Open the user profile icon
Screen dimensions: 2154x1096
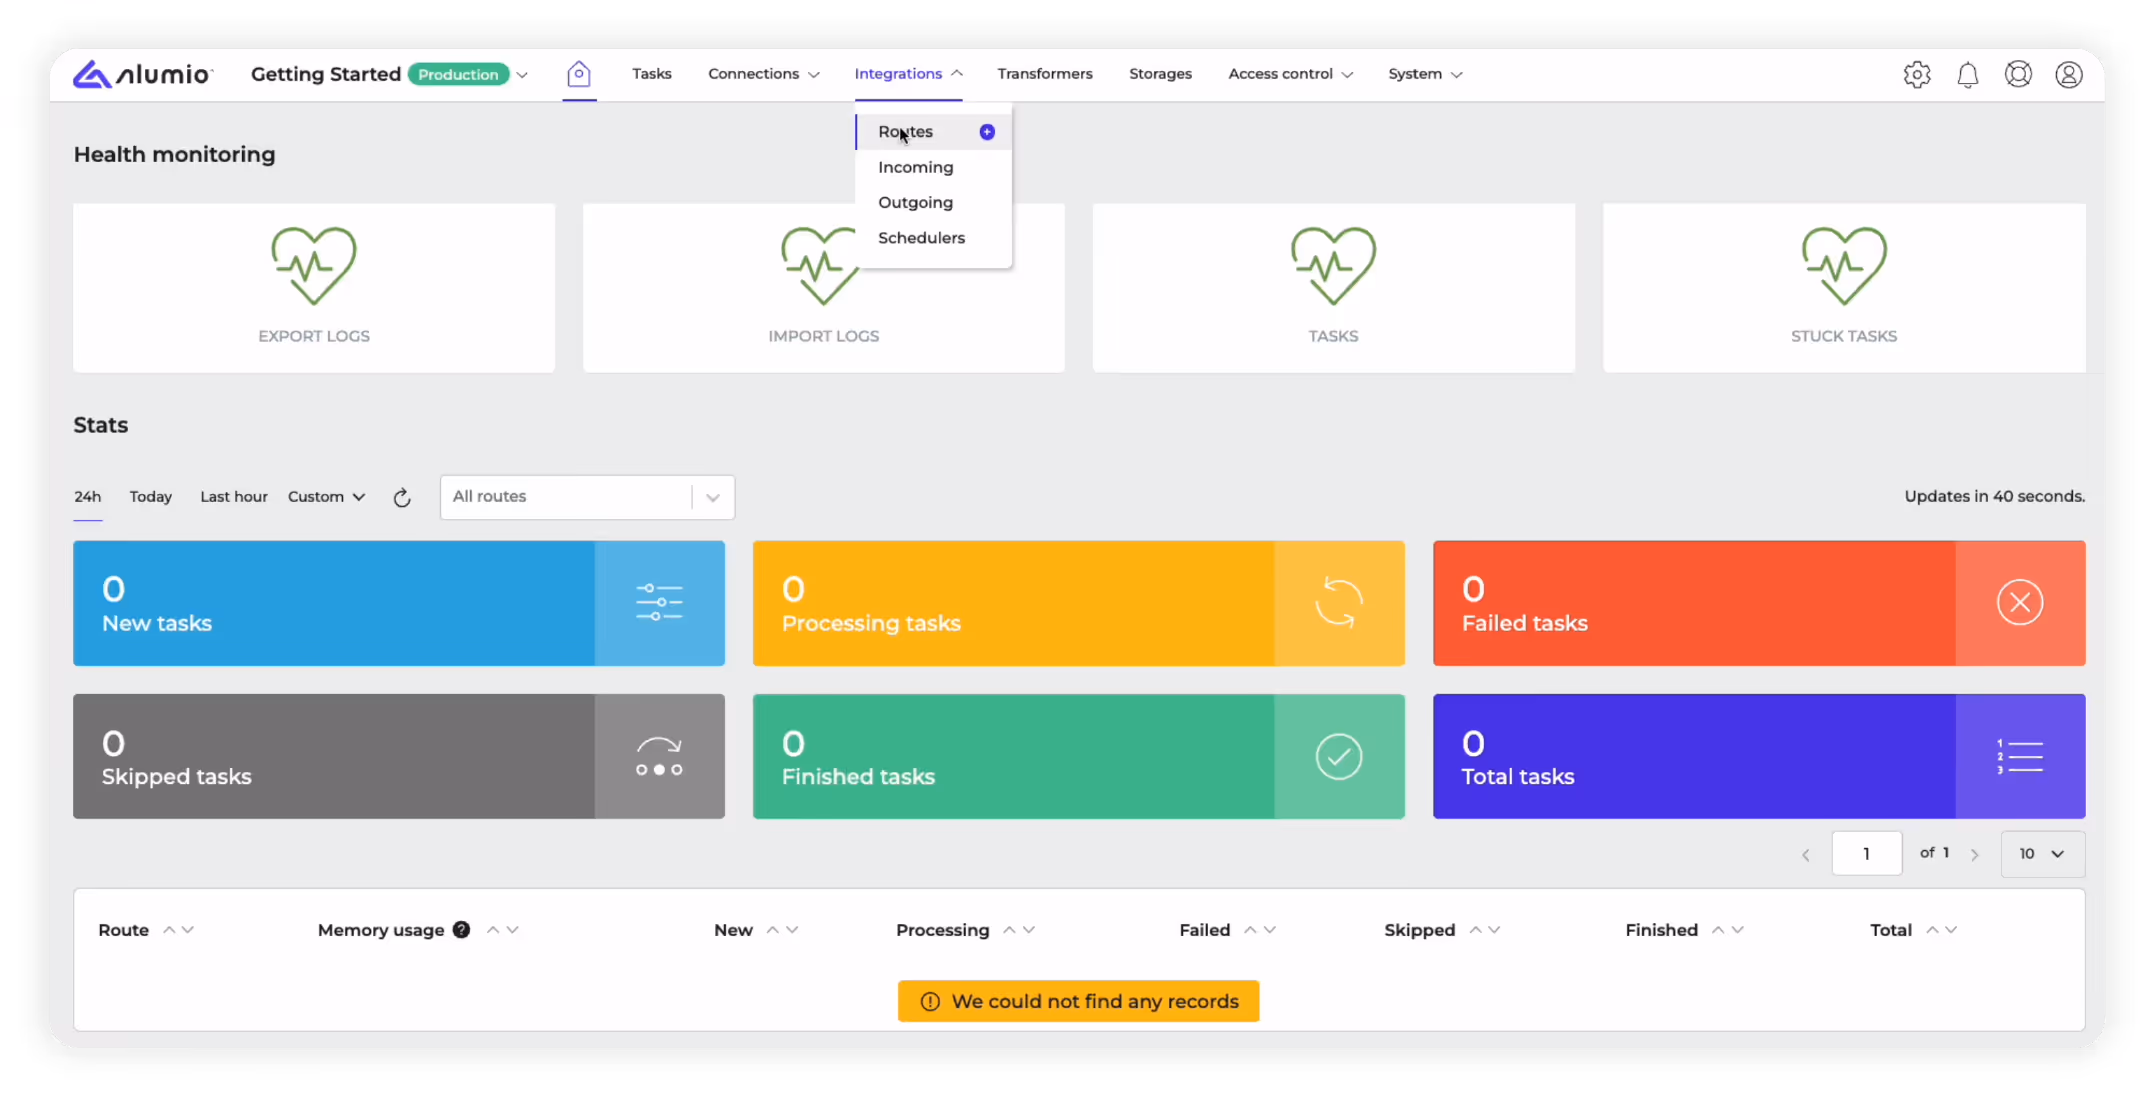point(2068,75)
